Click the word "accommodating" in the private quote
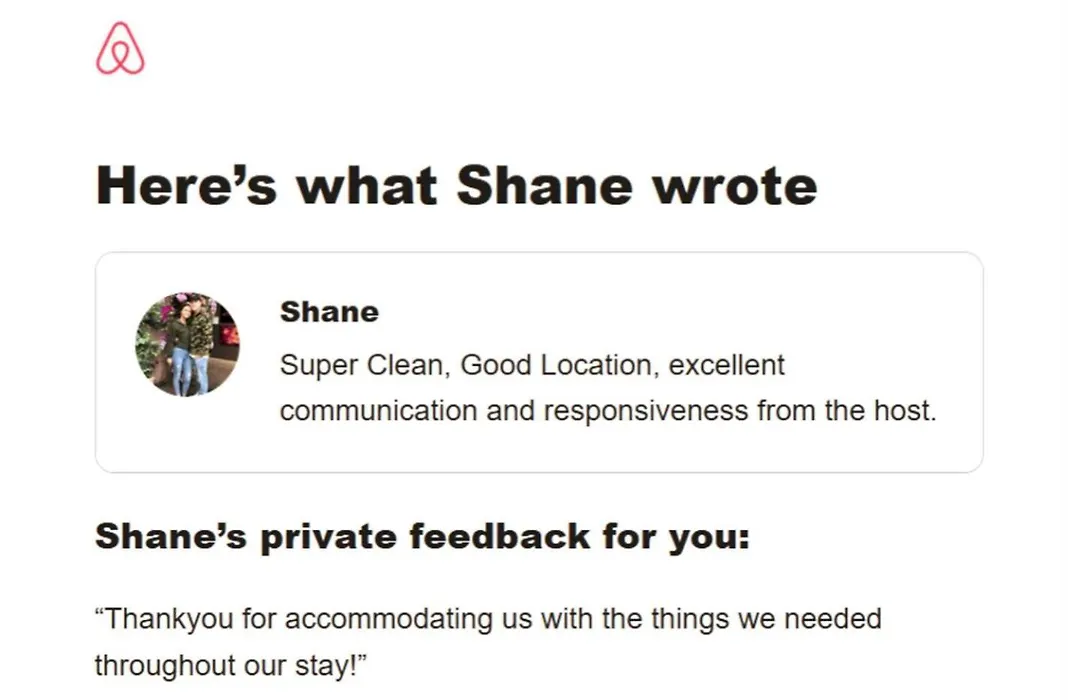The image size is (1080, 700). tap(408, 619)
